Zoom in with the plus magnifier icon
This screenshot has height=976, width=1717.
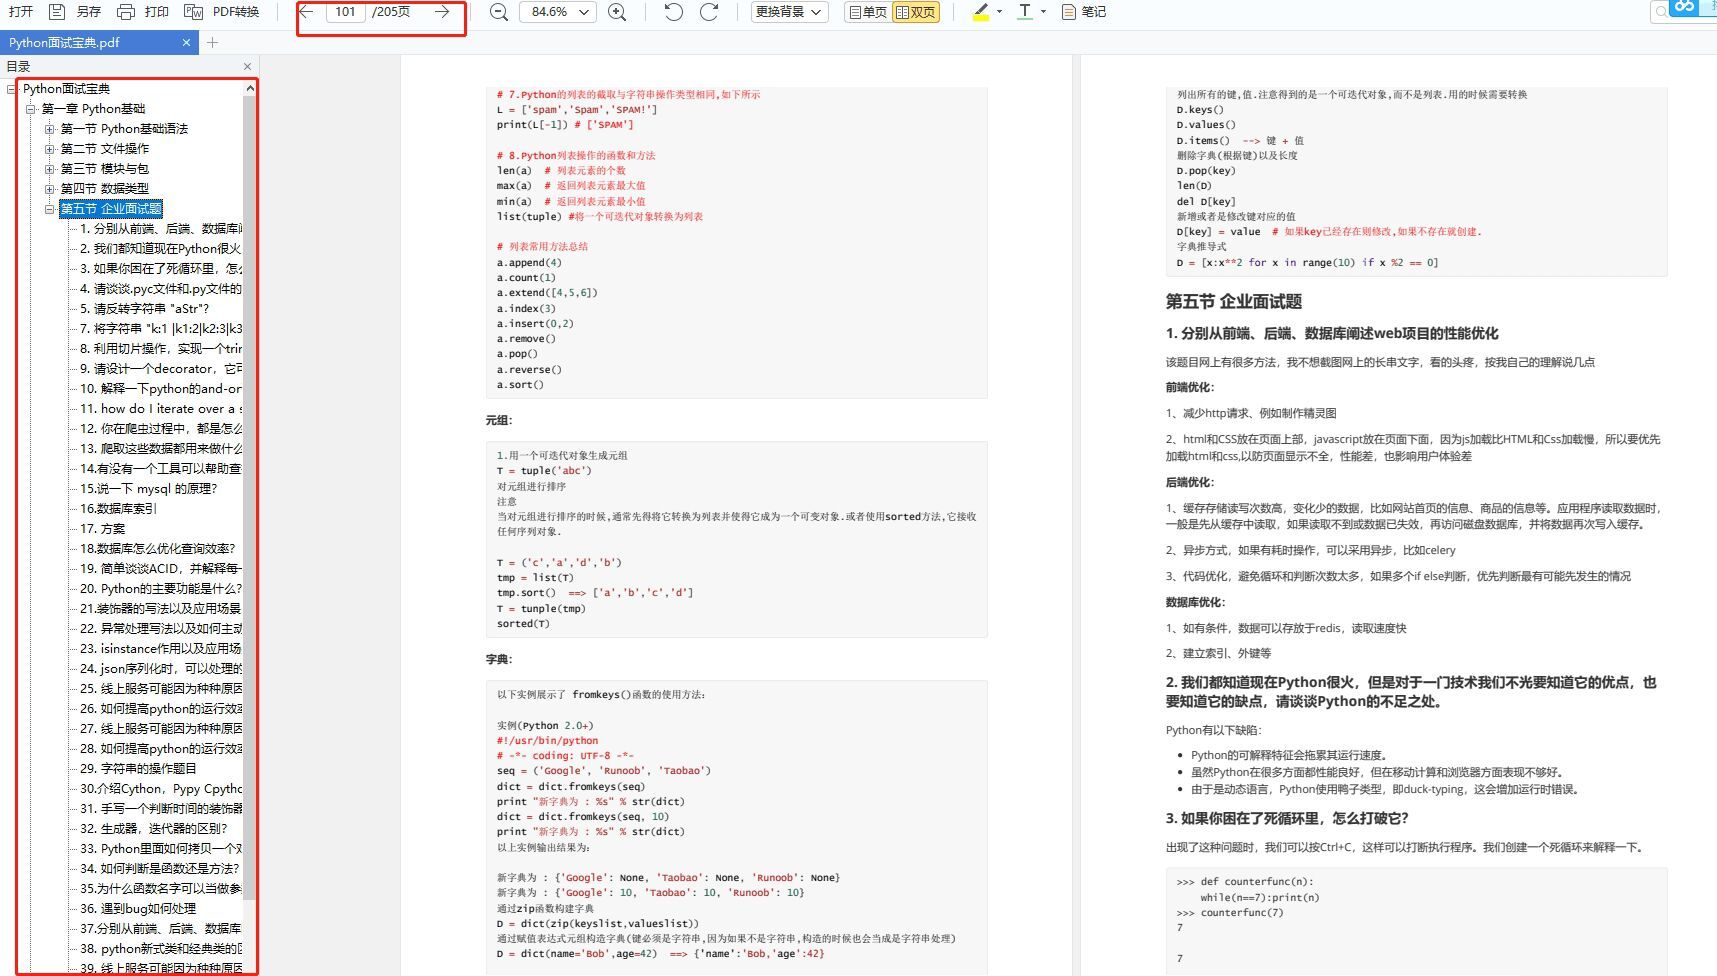[x=618, y=12]
